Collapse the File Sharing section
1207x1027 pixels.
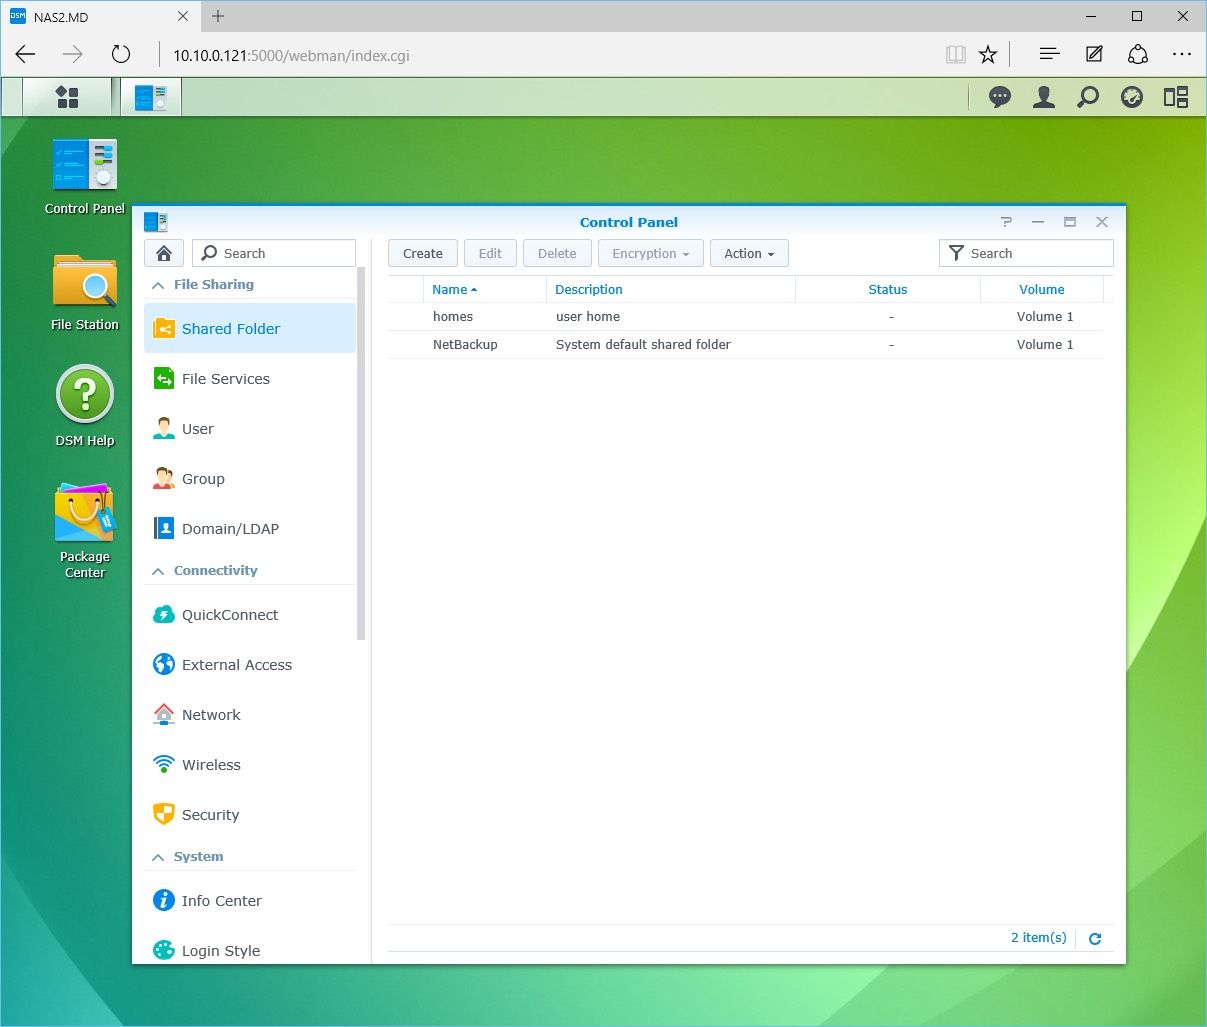coord(157,285)
